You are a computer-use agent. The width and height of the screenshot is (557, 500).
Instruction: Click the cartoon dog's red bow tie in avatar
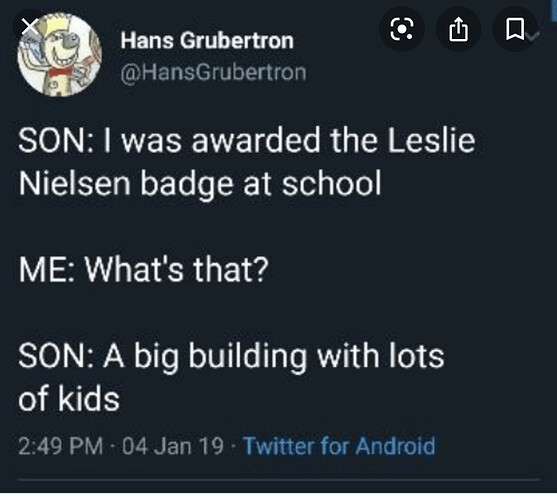(60, 72)
